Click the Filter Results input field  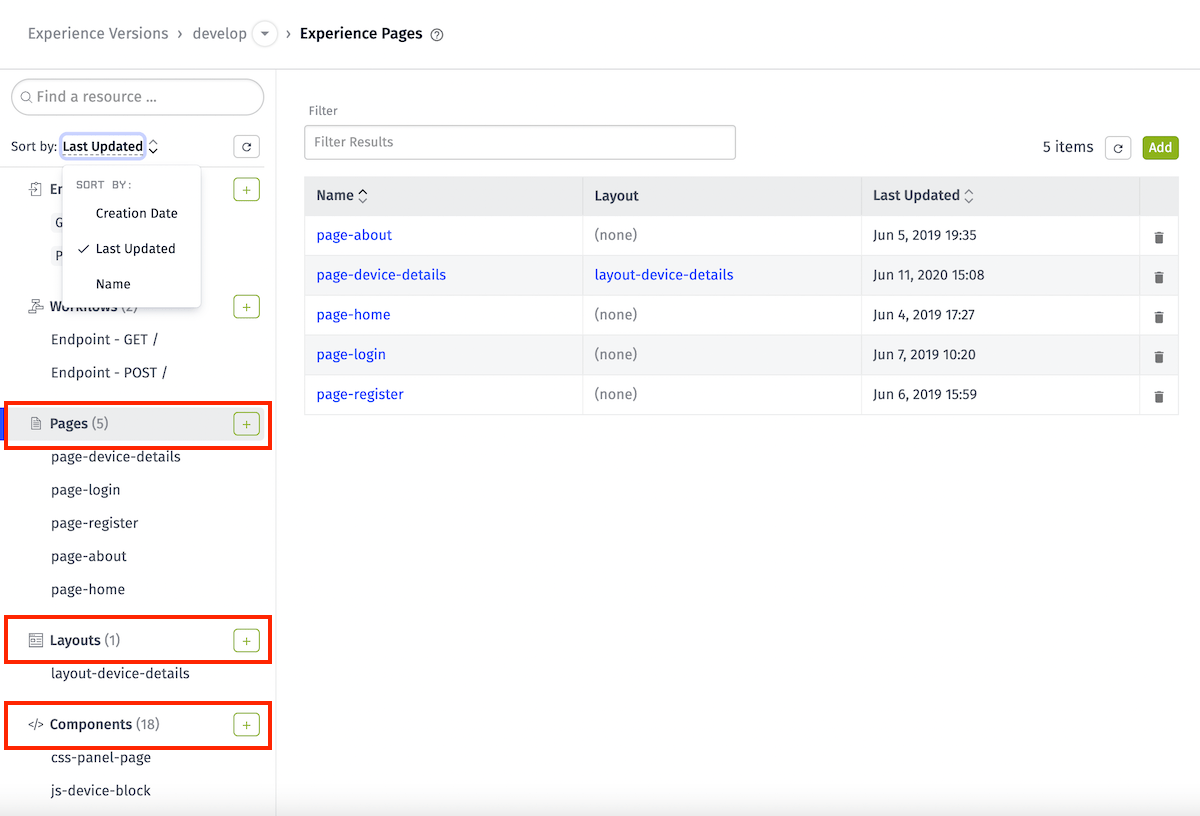pyautogui.click(x=520, y=142)
